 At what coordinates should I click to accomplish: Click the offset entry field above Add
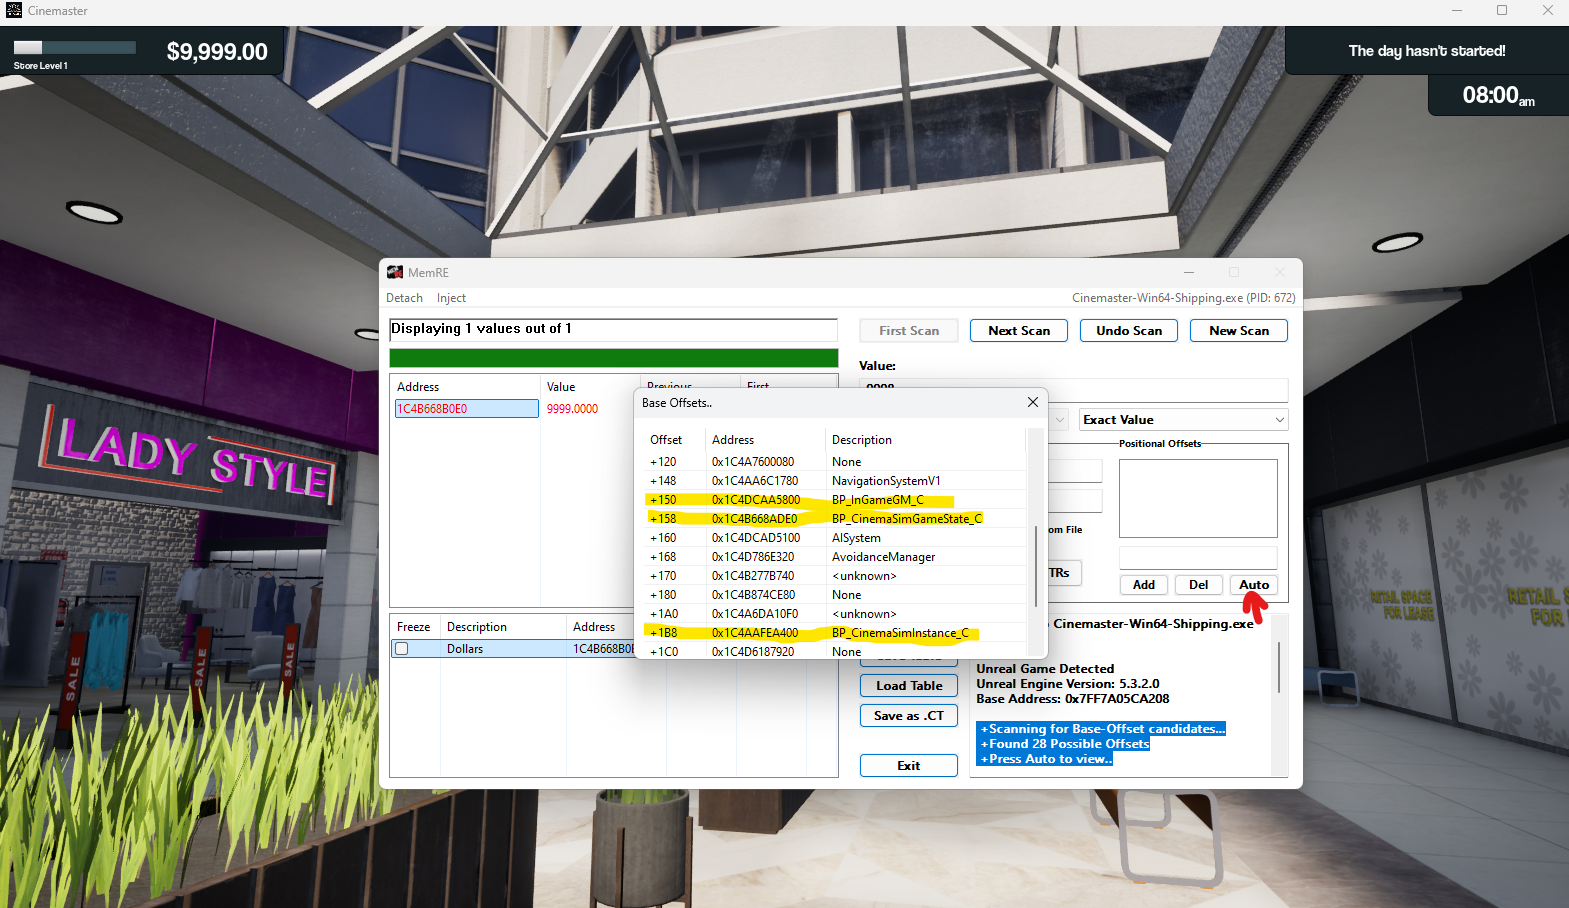point(1198,557)
